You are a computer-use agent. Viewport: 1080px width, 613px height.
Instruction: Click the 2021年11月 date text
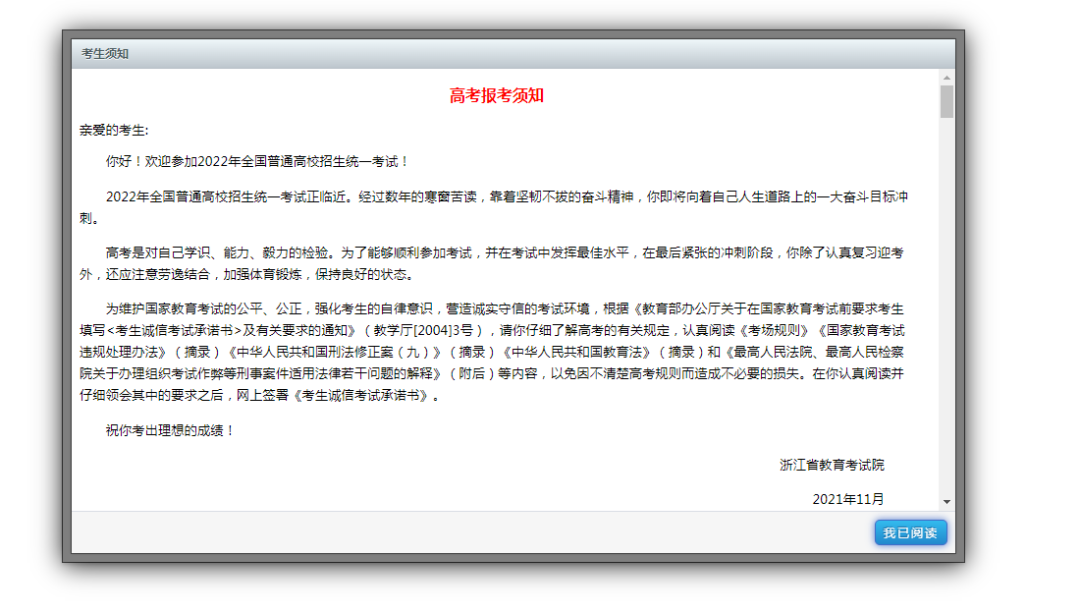(x=847, y=499)
